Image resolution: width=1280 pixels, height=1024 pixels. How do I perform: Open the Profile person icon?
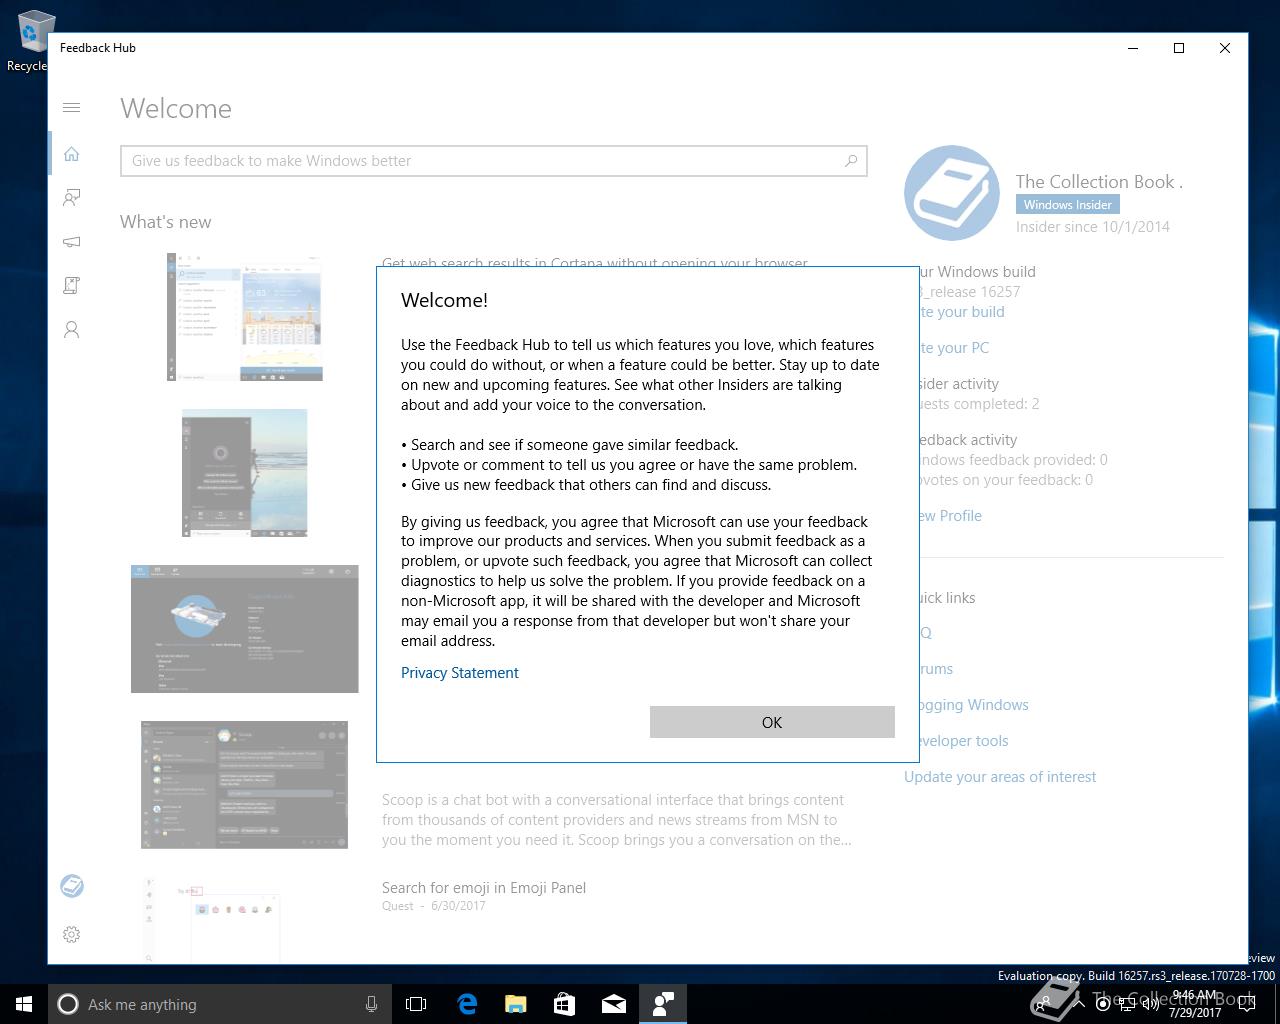click(71, 330)
